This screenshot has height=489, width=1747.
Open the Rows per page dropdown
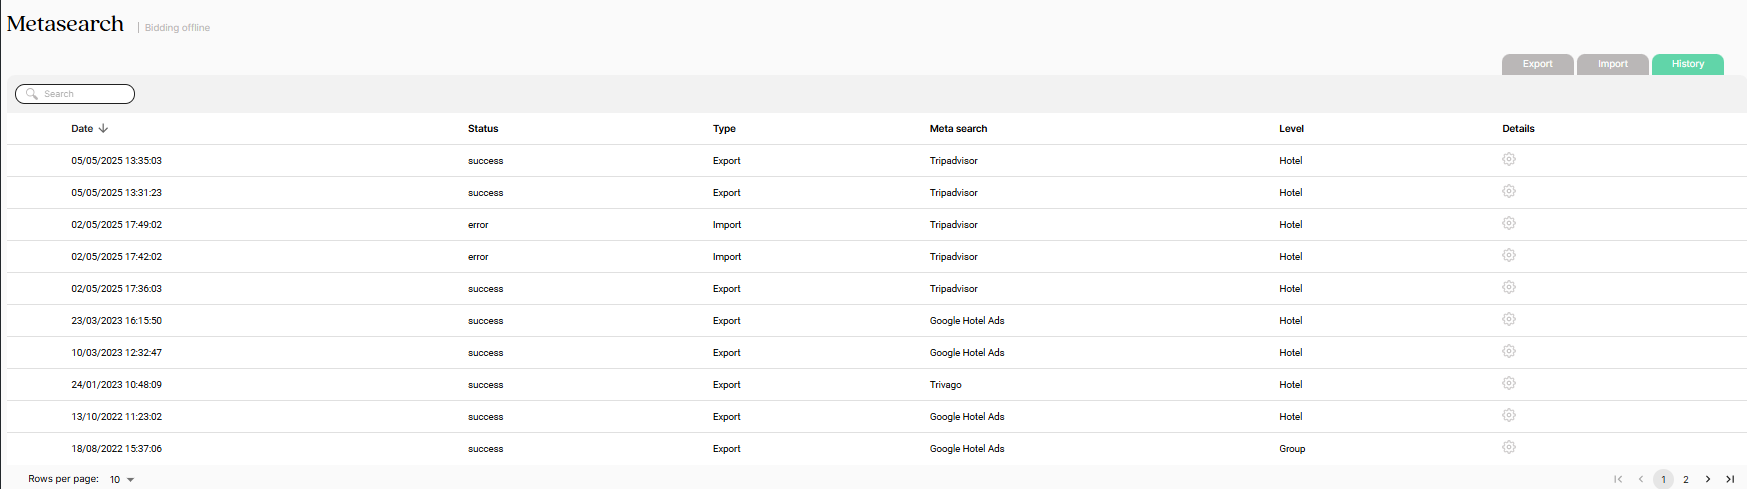(121, 480)
